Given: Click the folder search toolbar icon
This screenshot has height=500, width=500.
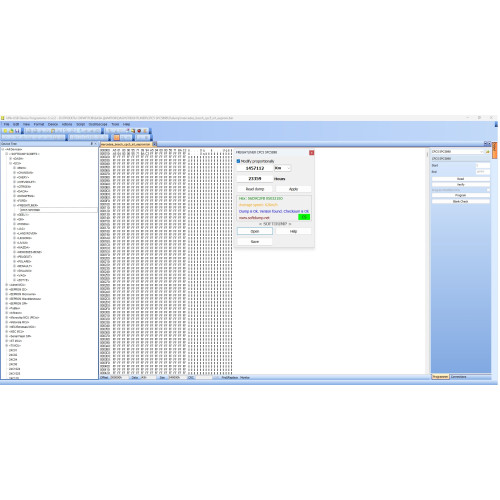Looking at the screenshot, I should [x=133, y=131].
